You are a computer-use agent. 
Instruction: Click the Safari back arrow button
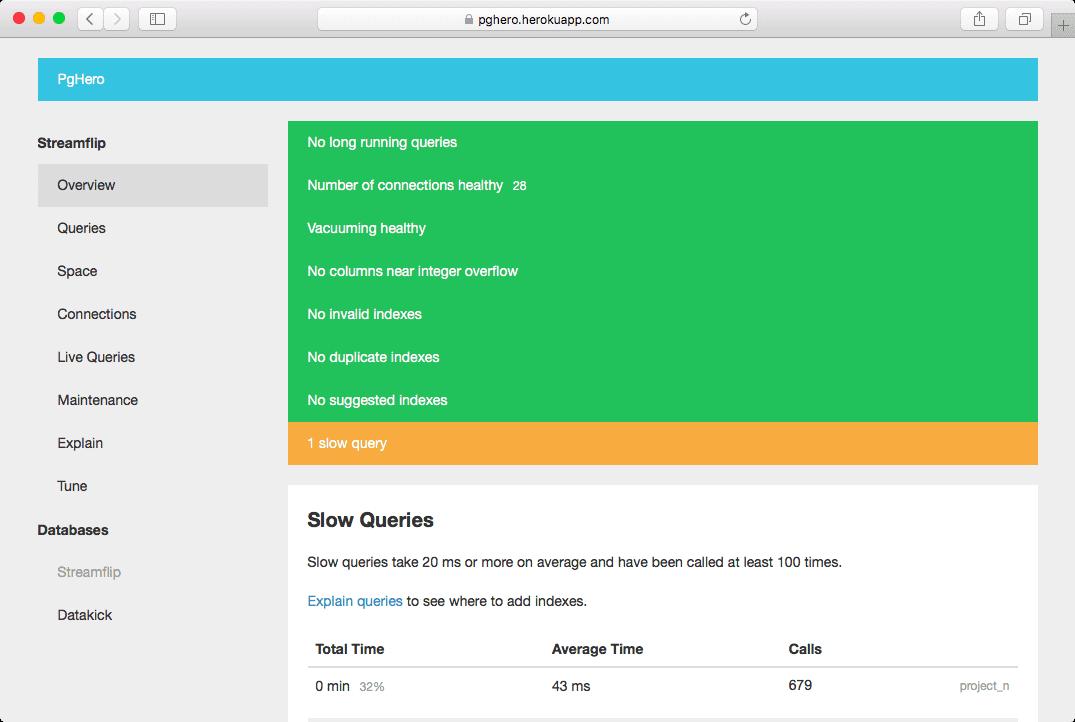point(90,19)
